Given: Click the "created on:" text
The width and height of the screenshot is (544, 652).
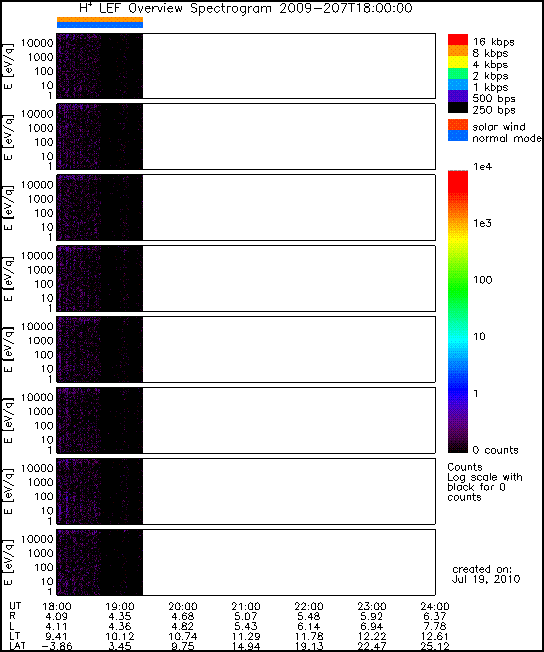Looking at the screenshot, I should [482, 569].
